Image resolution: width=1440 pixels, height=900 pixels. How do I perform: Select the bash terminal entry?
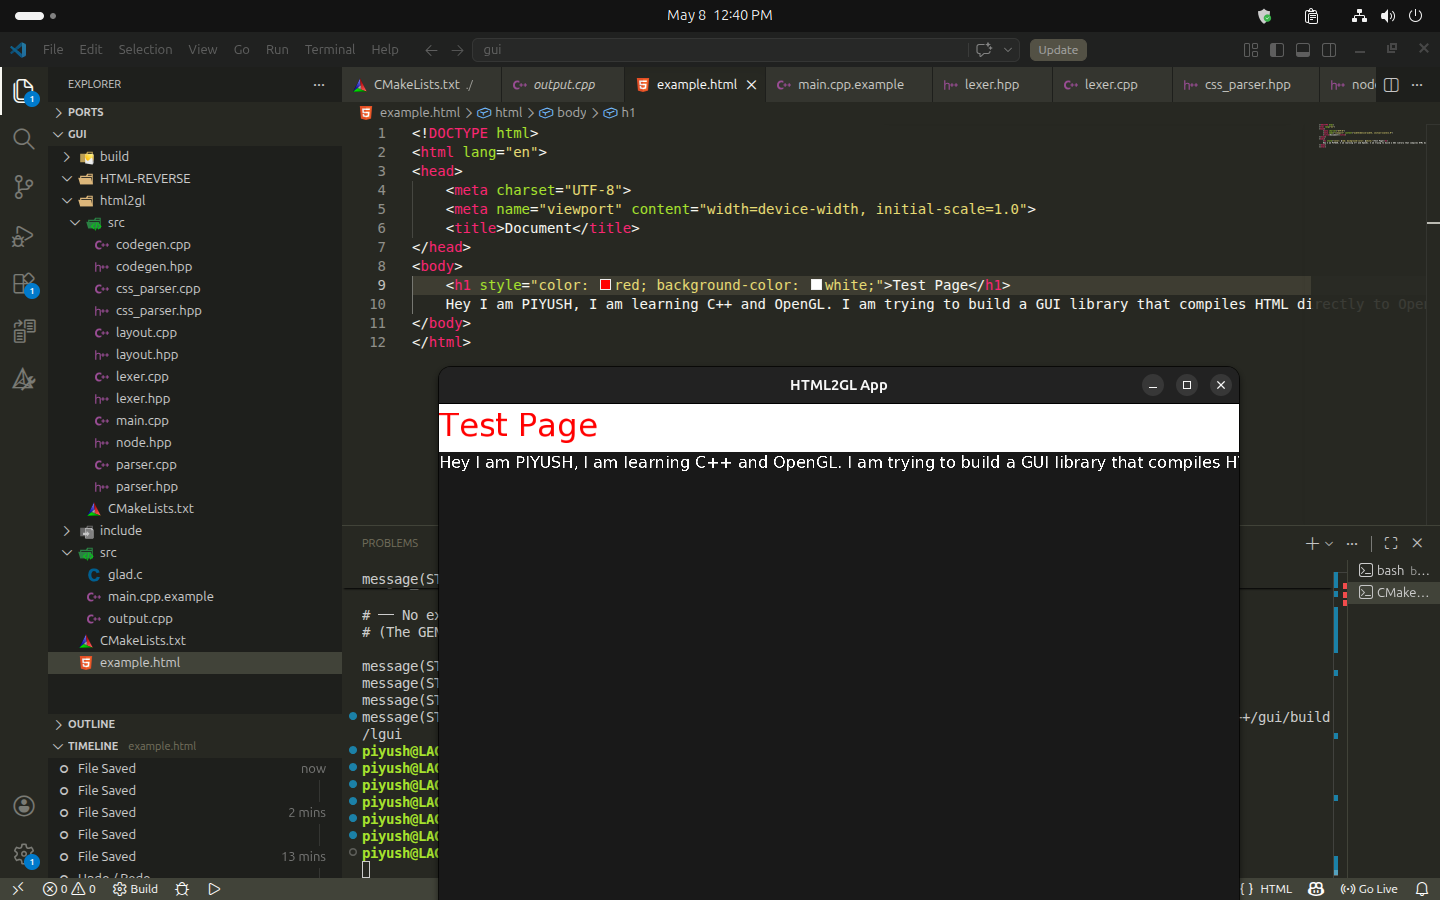tap(1393, 570)
